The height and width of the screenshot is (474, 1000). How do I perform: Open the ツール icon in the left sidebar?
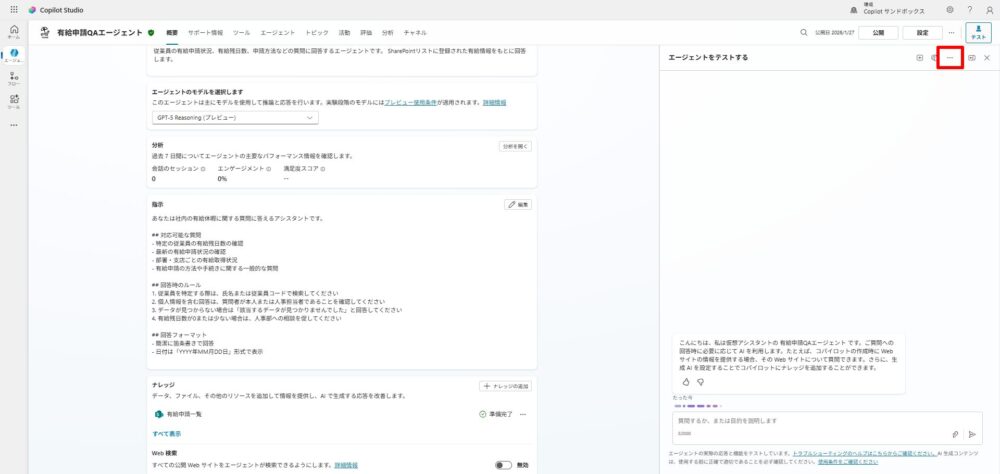pyautogui.click(x=13, y=101)
